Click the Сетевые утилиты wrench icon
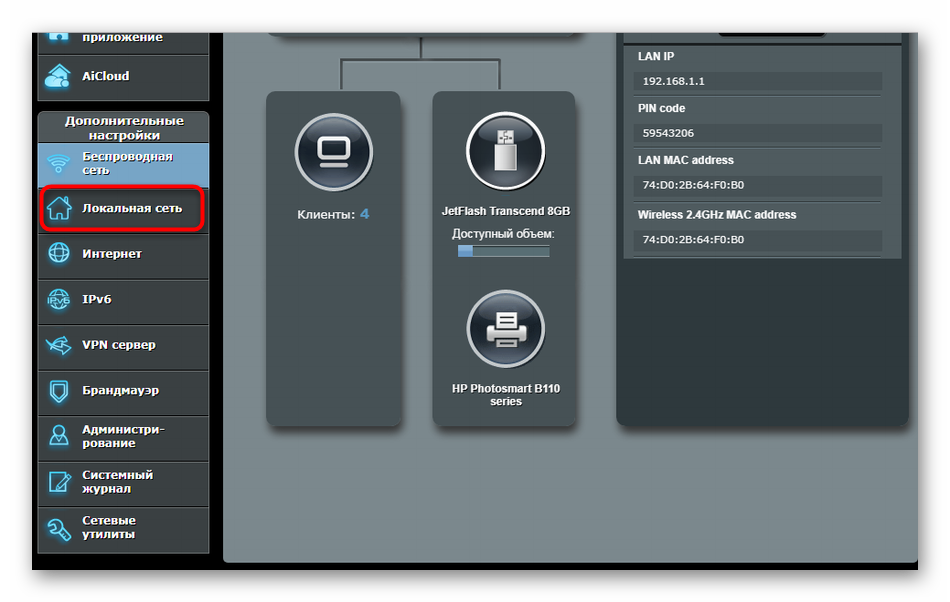 (59, 528)
